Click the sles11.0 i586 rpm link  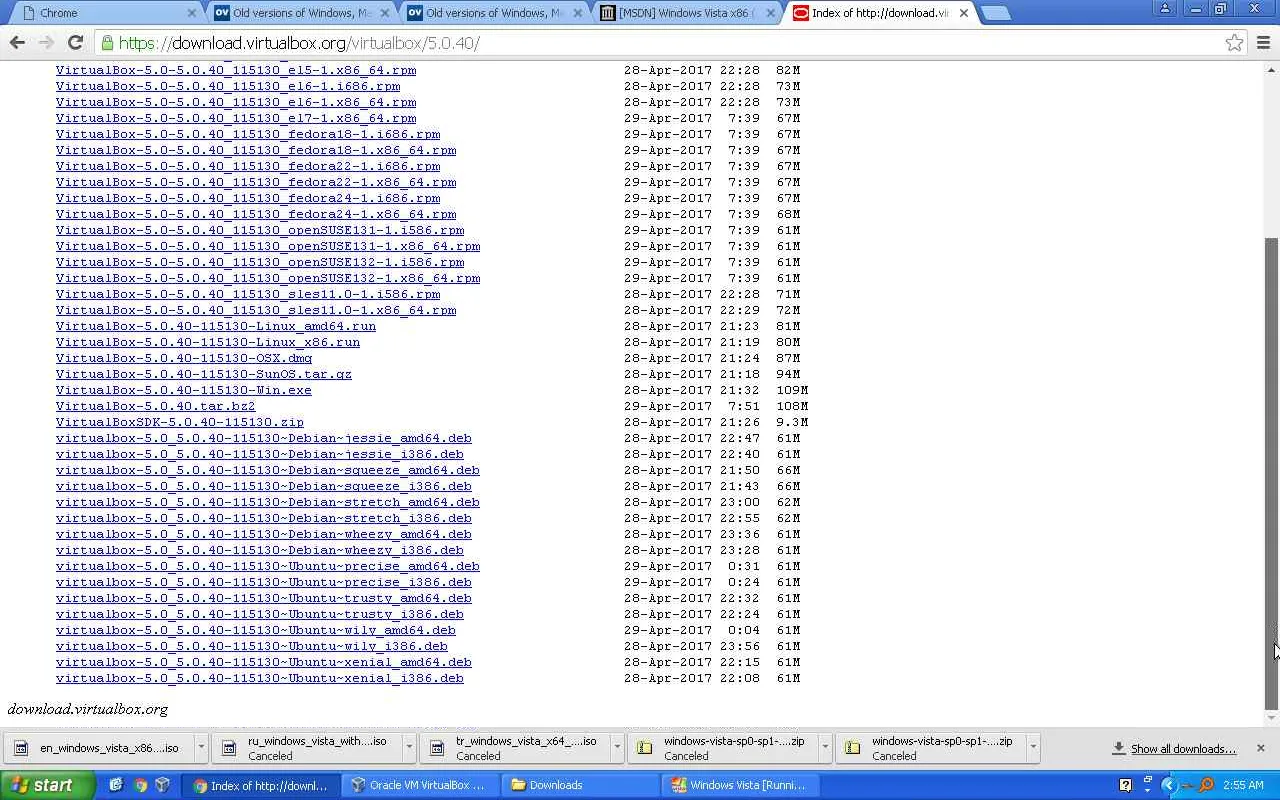pos(248,294)
